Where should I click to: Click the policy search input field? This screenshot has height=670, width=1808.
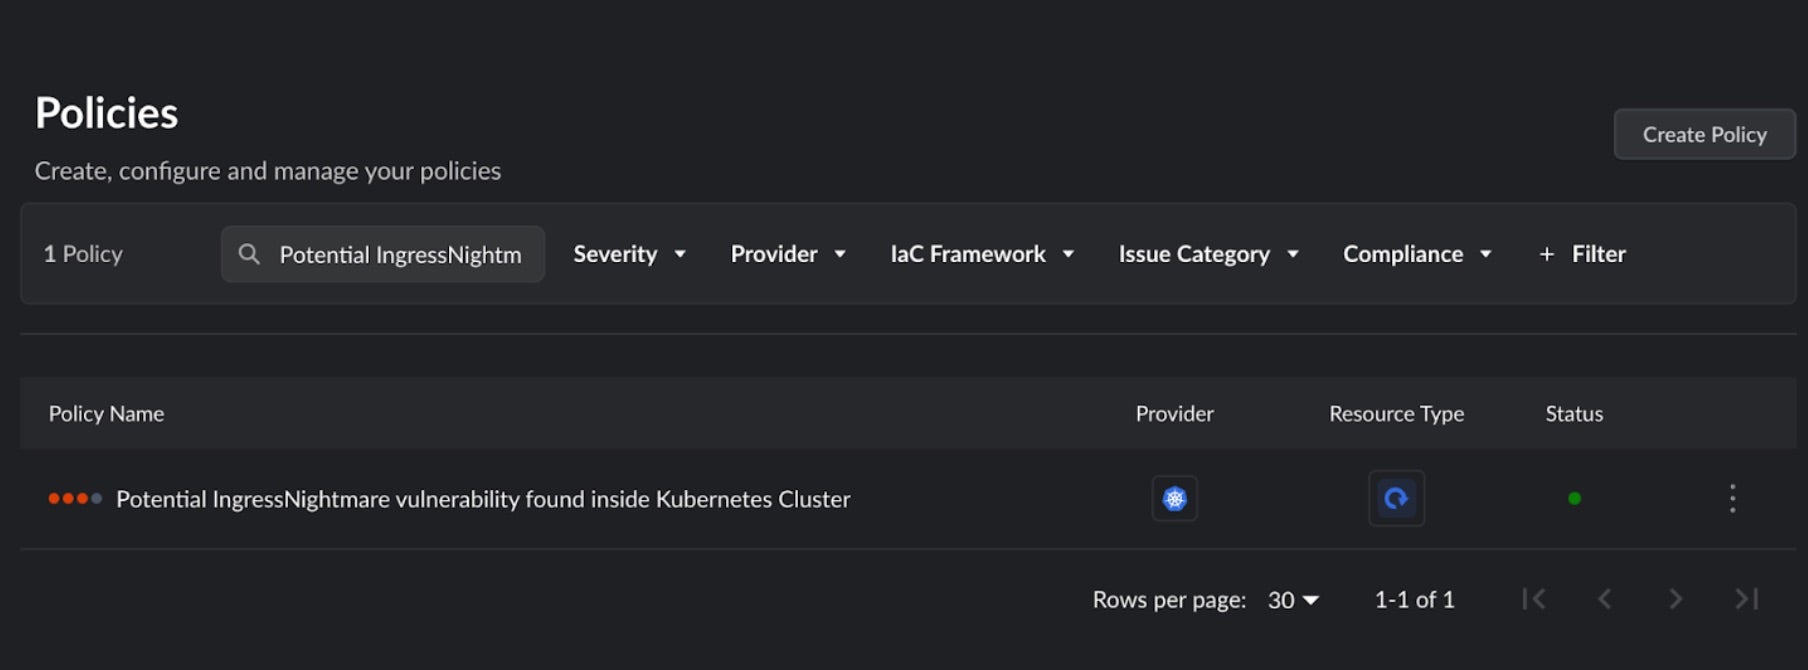click(x=400, y=255)
